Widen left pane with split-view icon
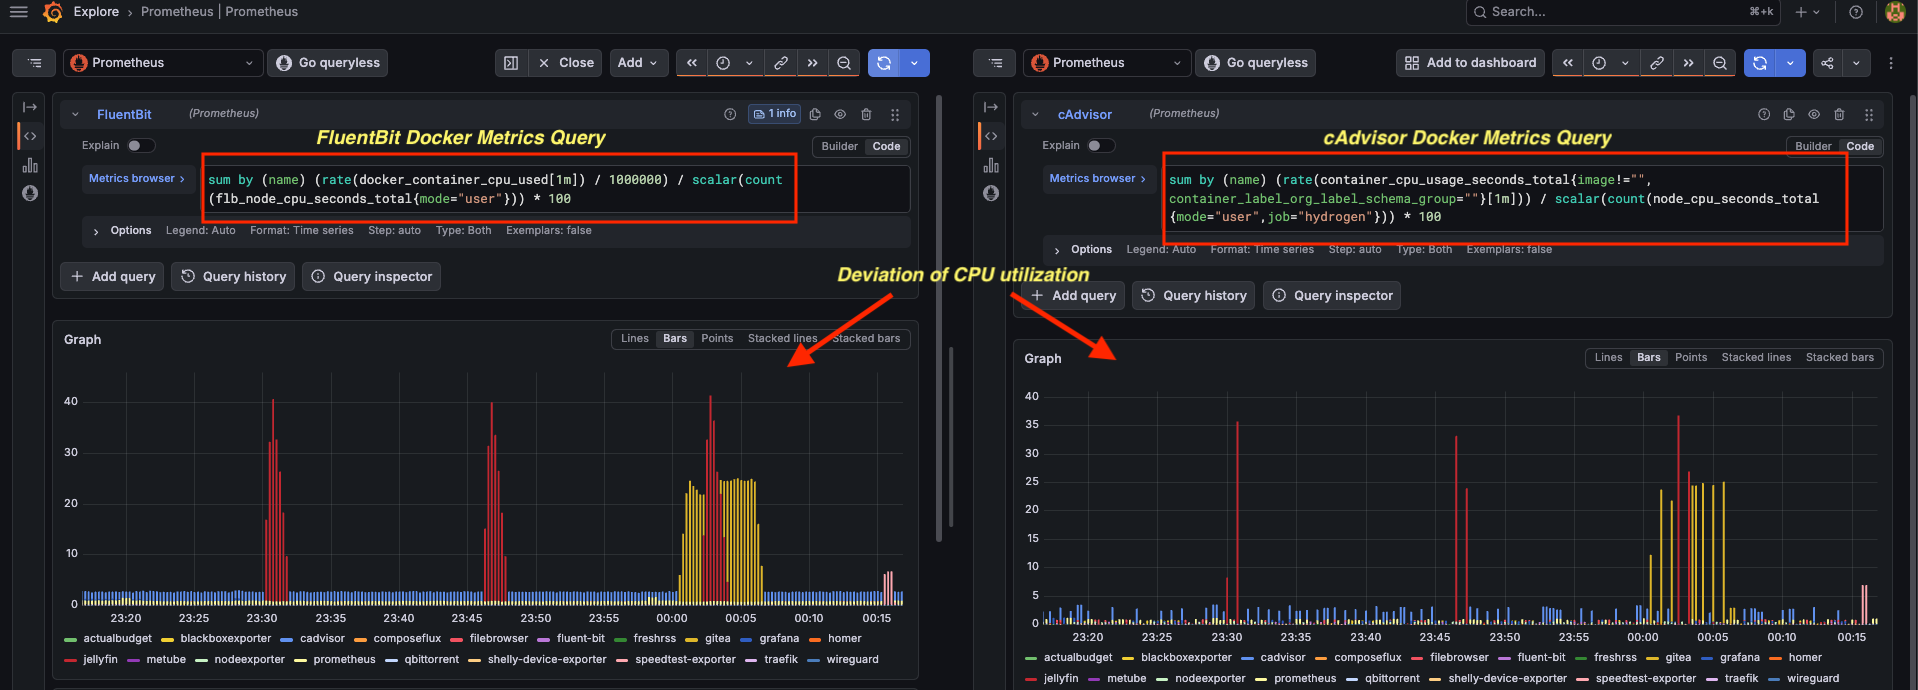 click(x=511, y=63)
